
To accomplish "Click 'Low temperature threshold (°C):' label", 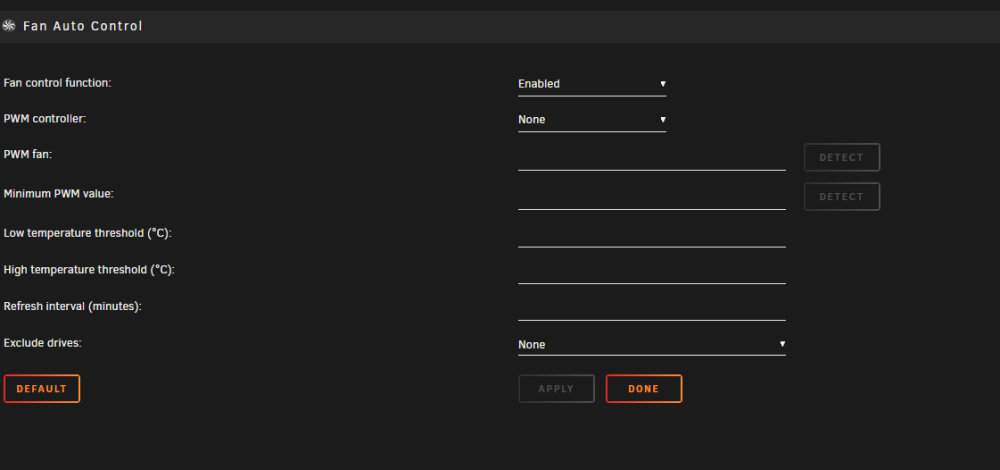I will click(x=88, y=233).
